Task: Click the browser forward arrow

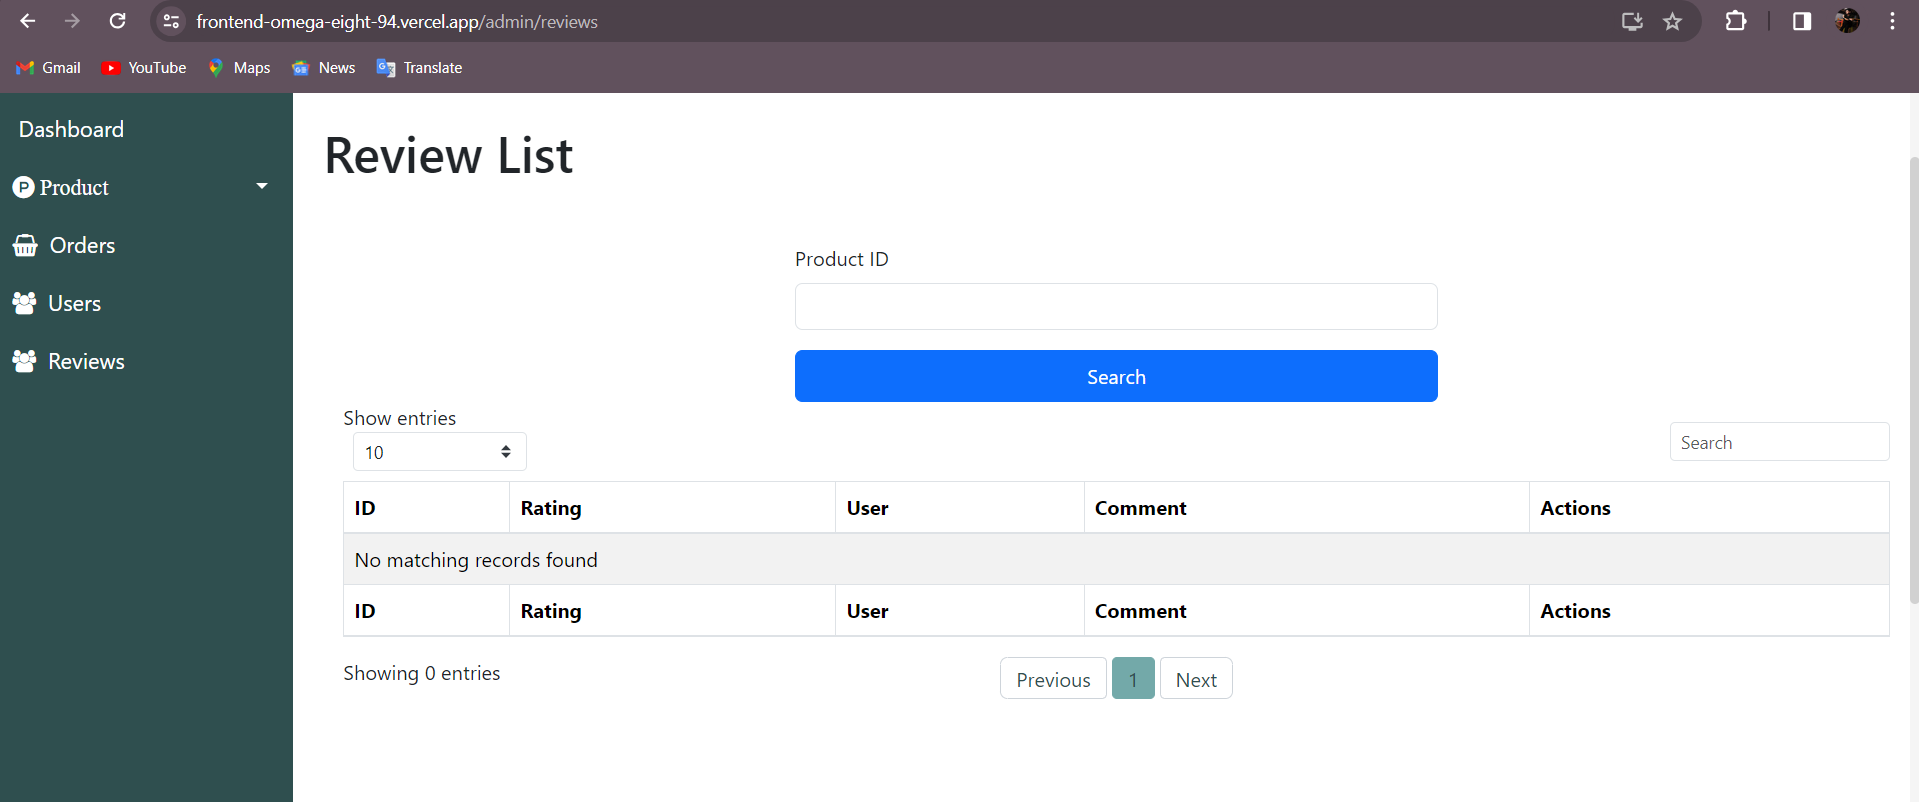Action: tap(72, 21)
